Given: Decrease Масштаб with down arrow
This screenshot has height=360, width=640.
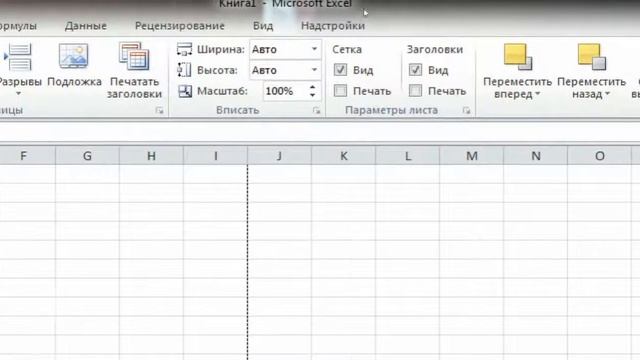Looking at the screenshot, I should (x=312, y=95).
